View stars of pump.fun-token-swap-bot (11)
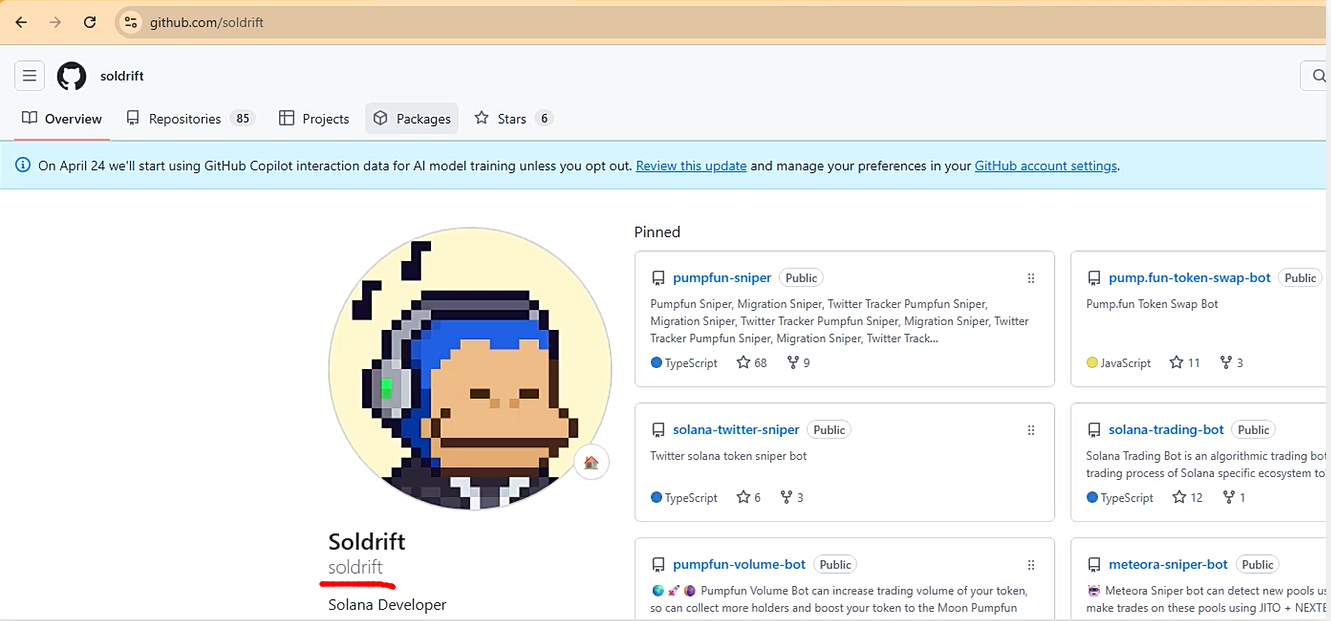1331x621 pixels. coord(1185,363)
